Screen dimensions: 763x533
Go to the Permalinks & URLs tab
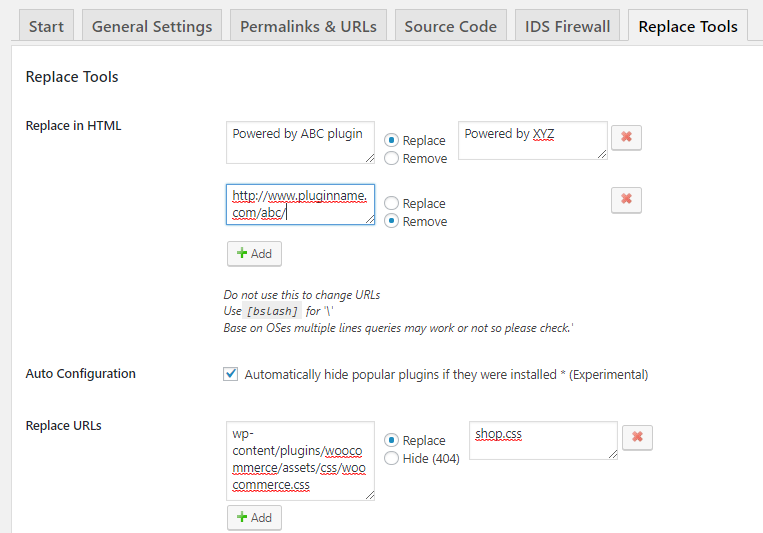click(308, 26)
